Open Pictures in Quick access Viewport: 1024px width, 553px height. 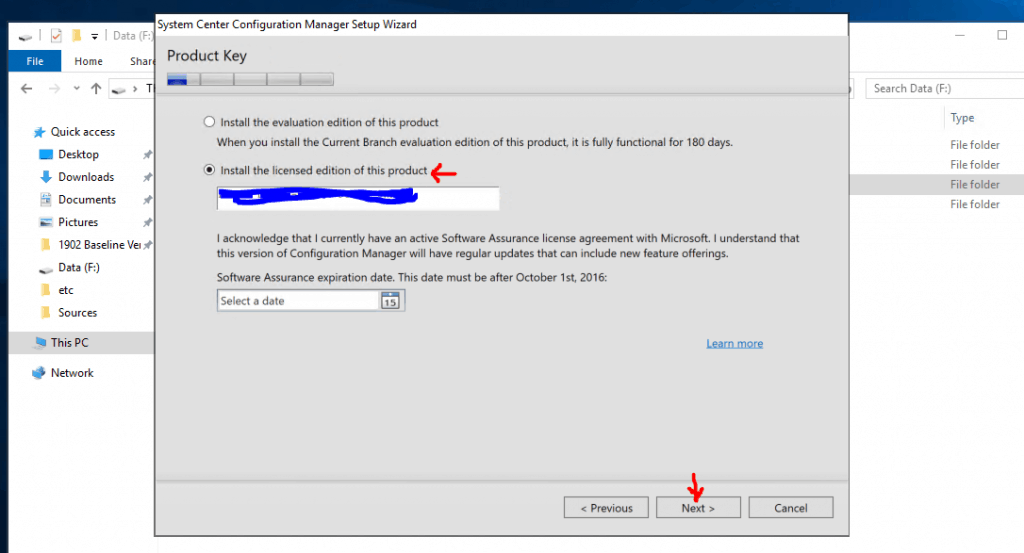point(78,222)
